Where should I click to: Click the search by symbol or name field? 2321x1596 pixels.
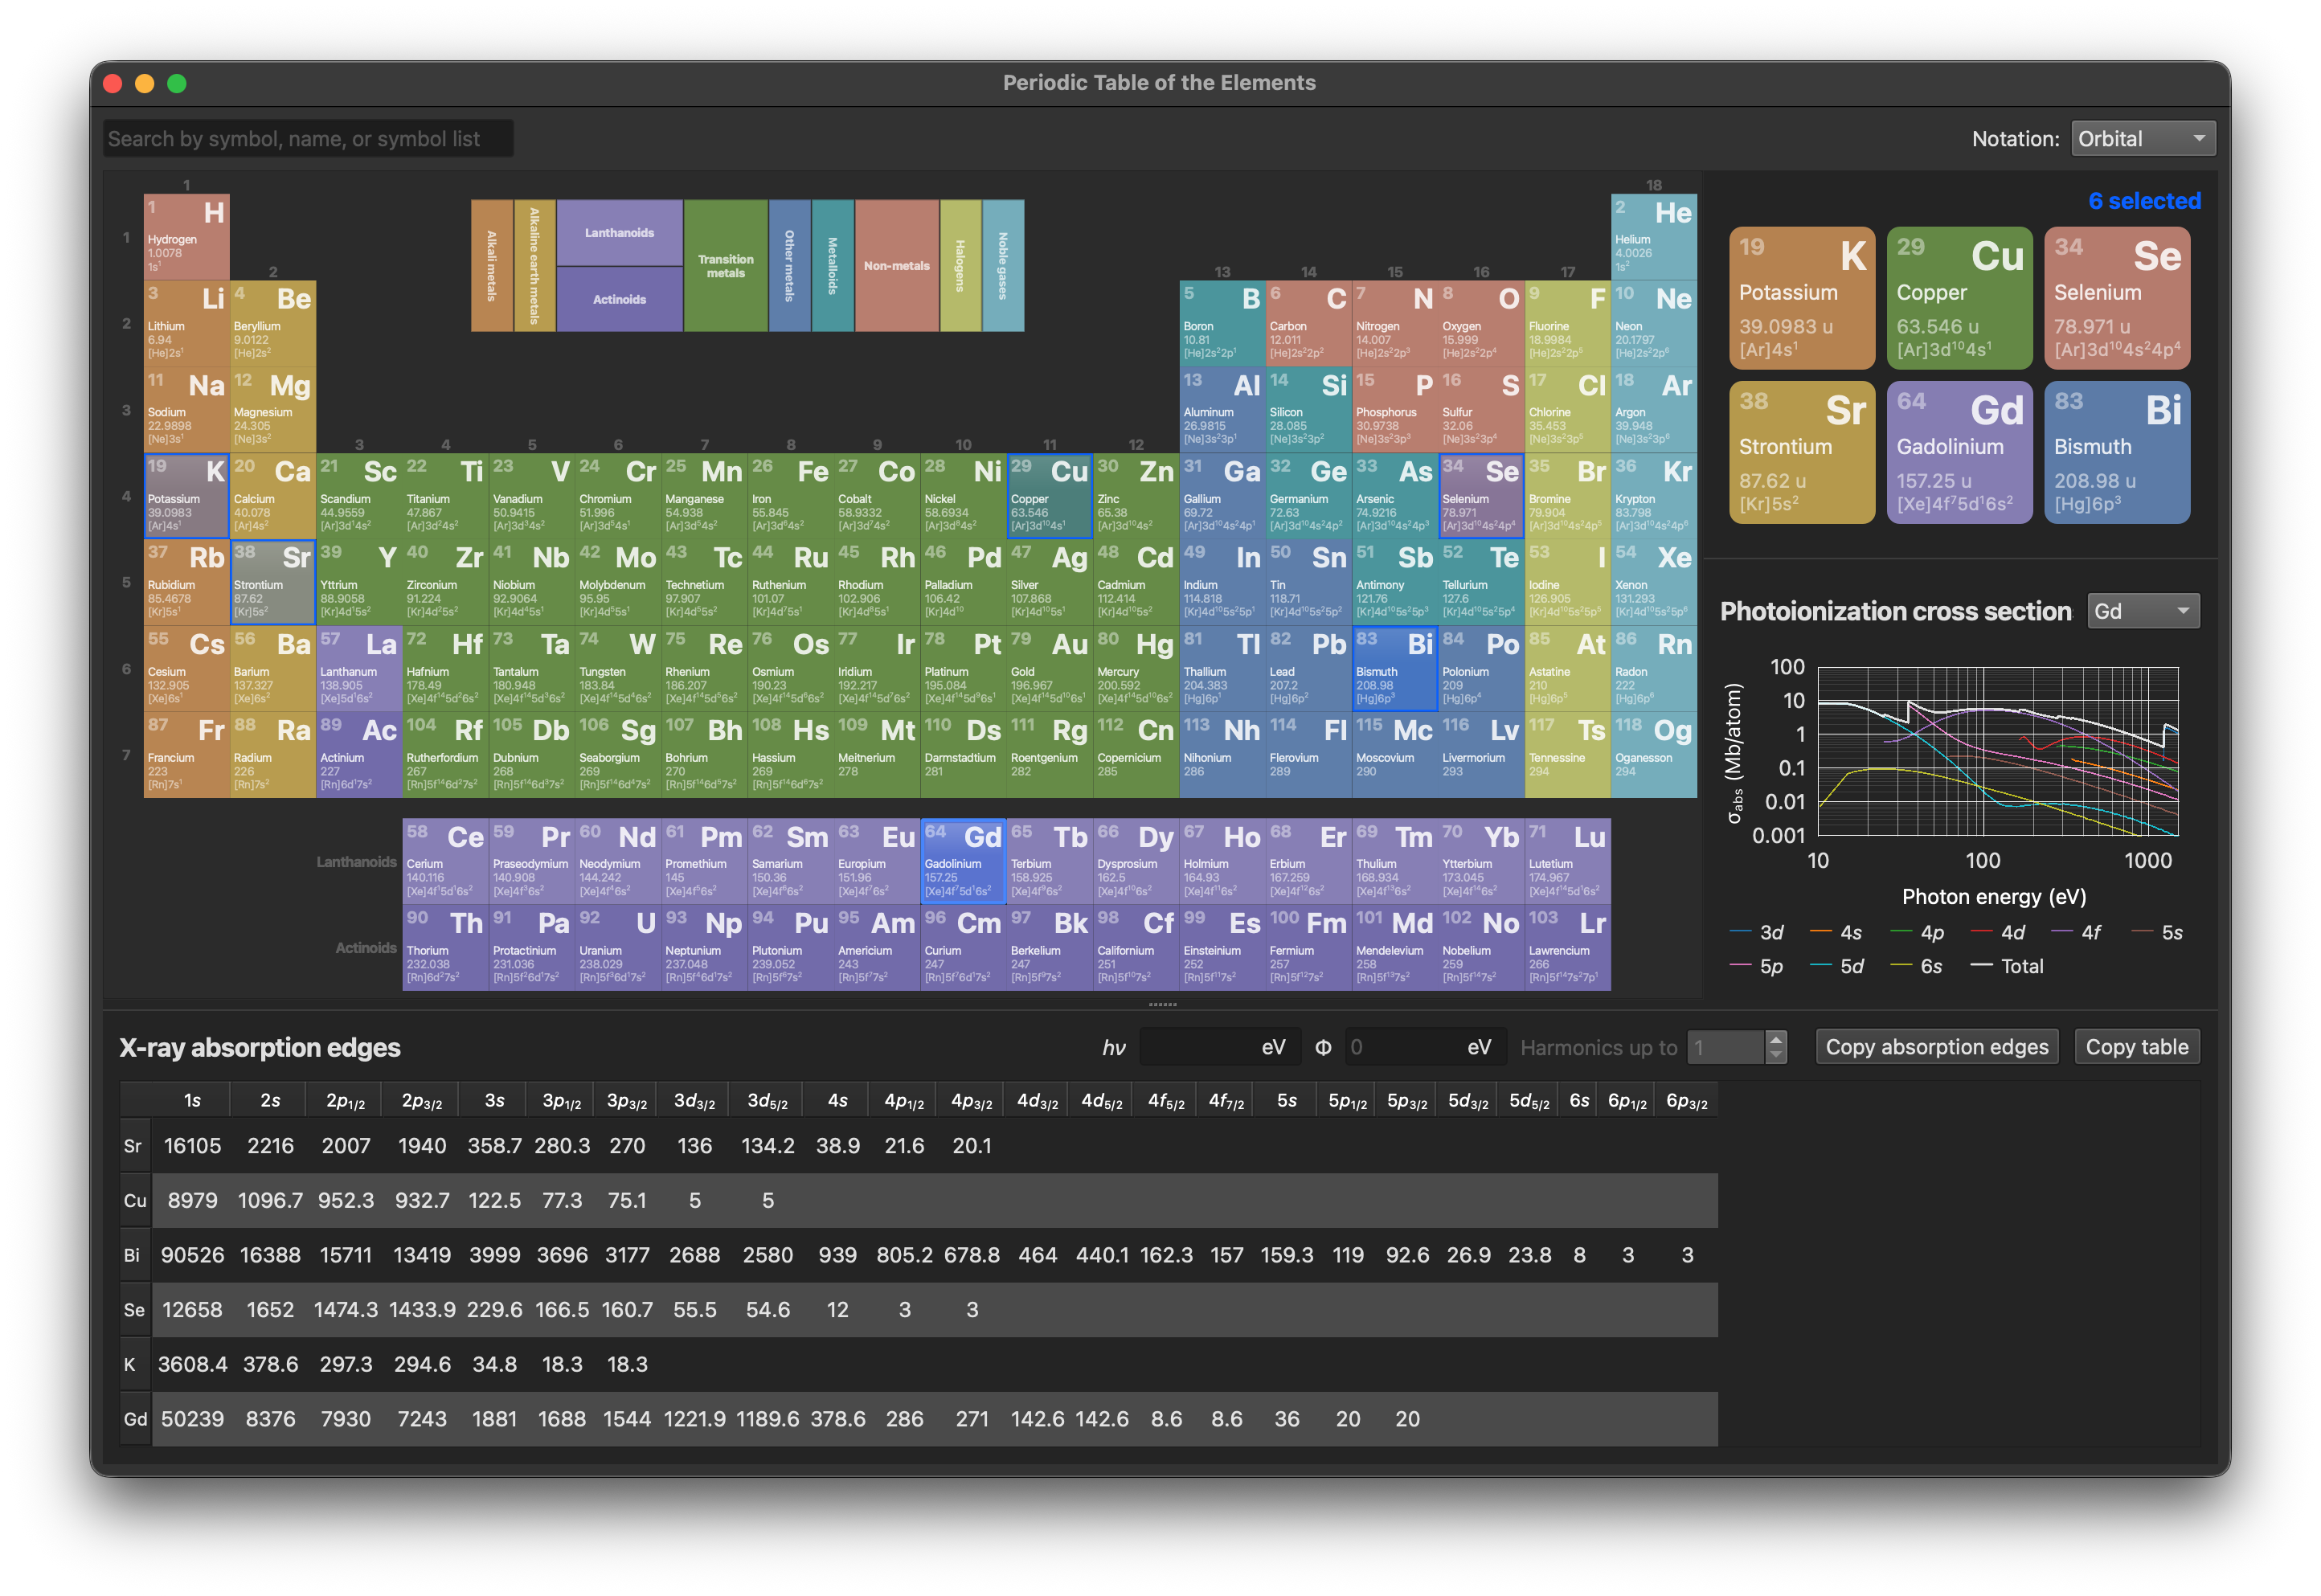coord(308,139)
